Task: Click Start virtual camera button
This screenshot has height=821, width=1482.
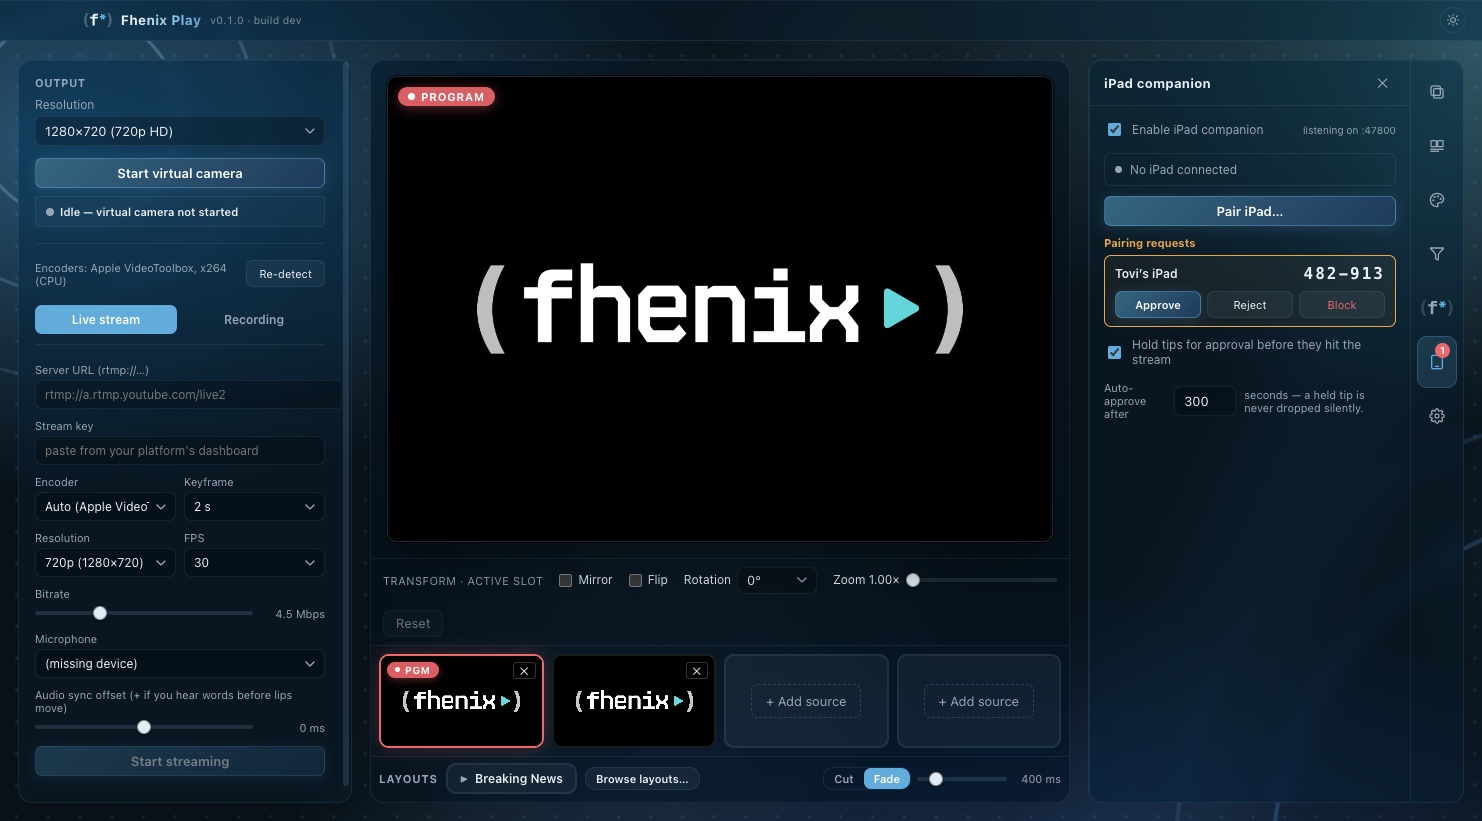Action: tap(180, 173)
